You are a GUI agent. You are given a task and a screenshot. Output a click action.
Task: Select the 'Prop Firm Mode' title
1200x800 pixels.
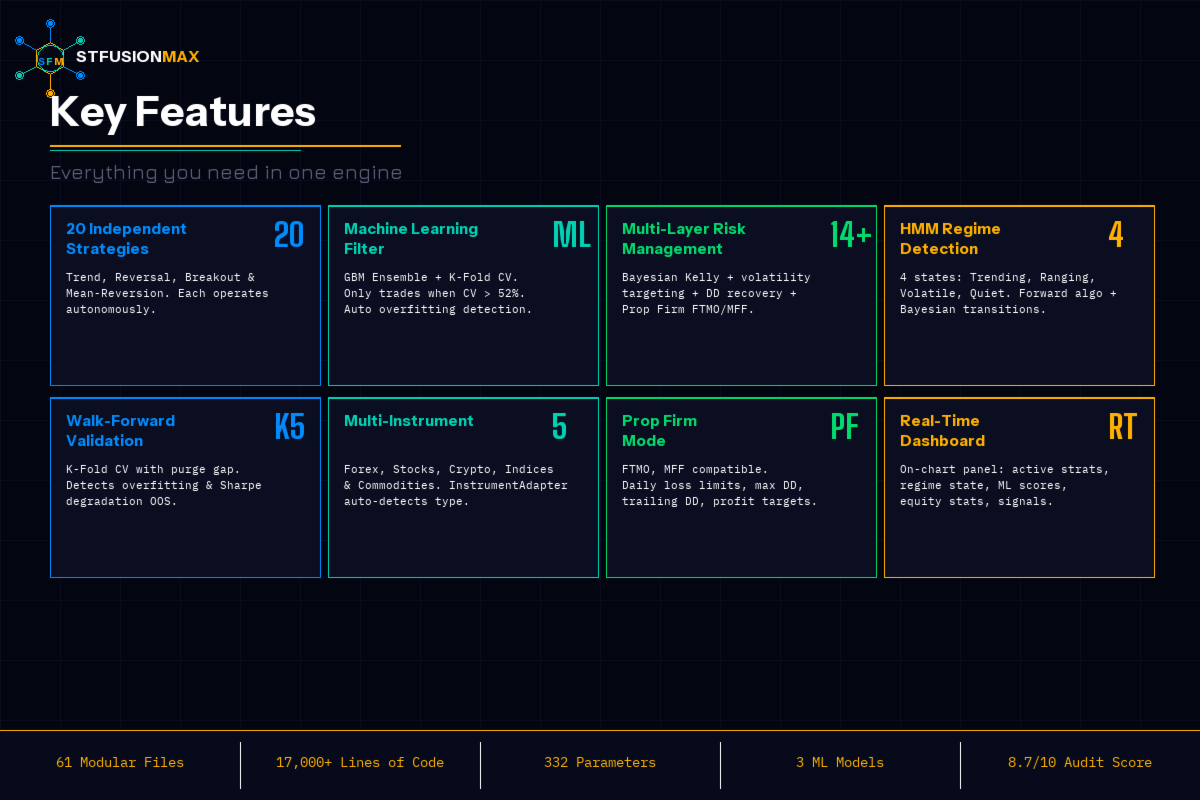click(659, 431)
